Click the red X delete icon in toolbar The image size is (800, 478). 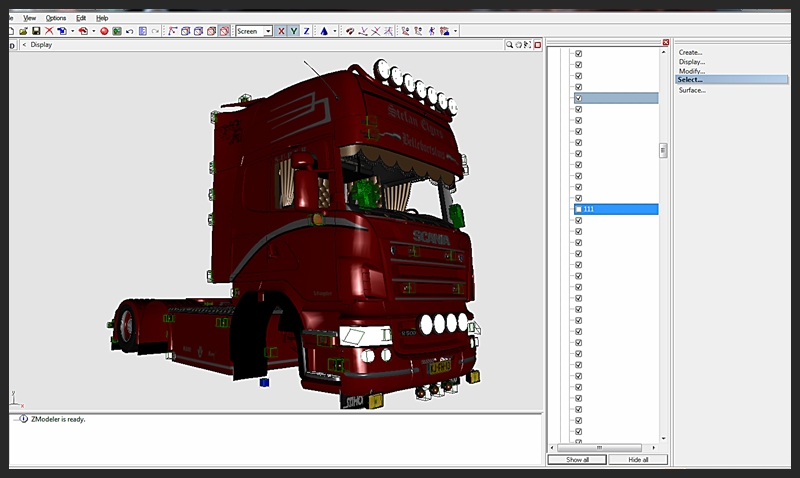point(49,31)
